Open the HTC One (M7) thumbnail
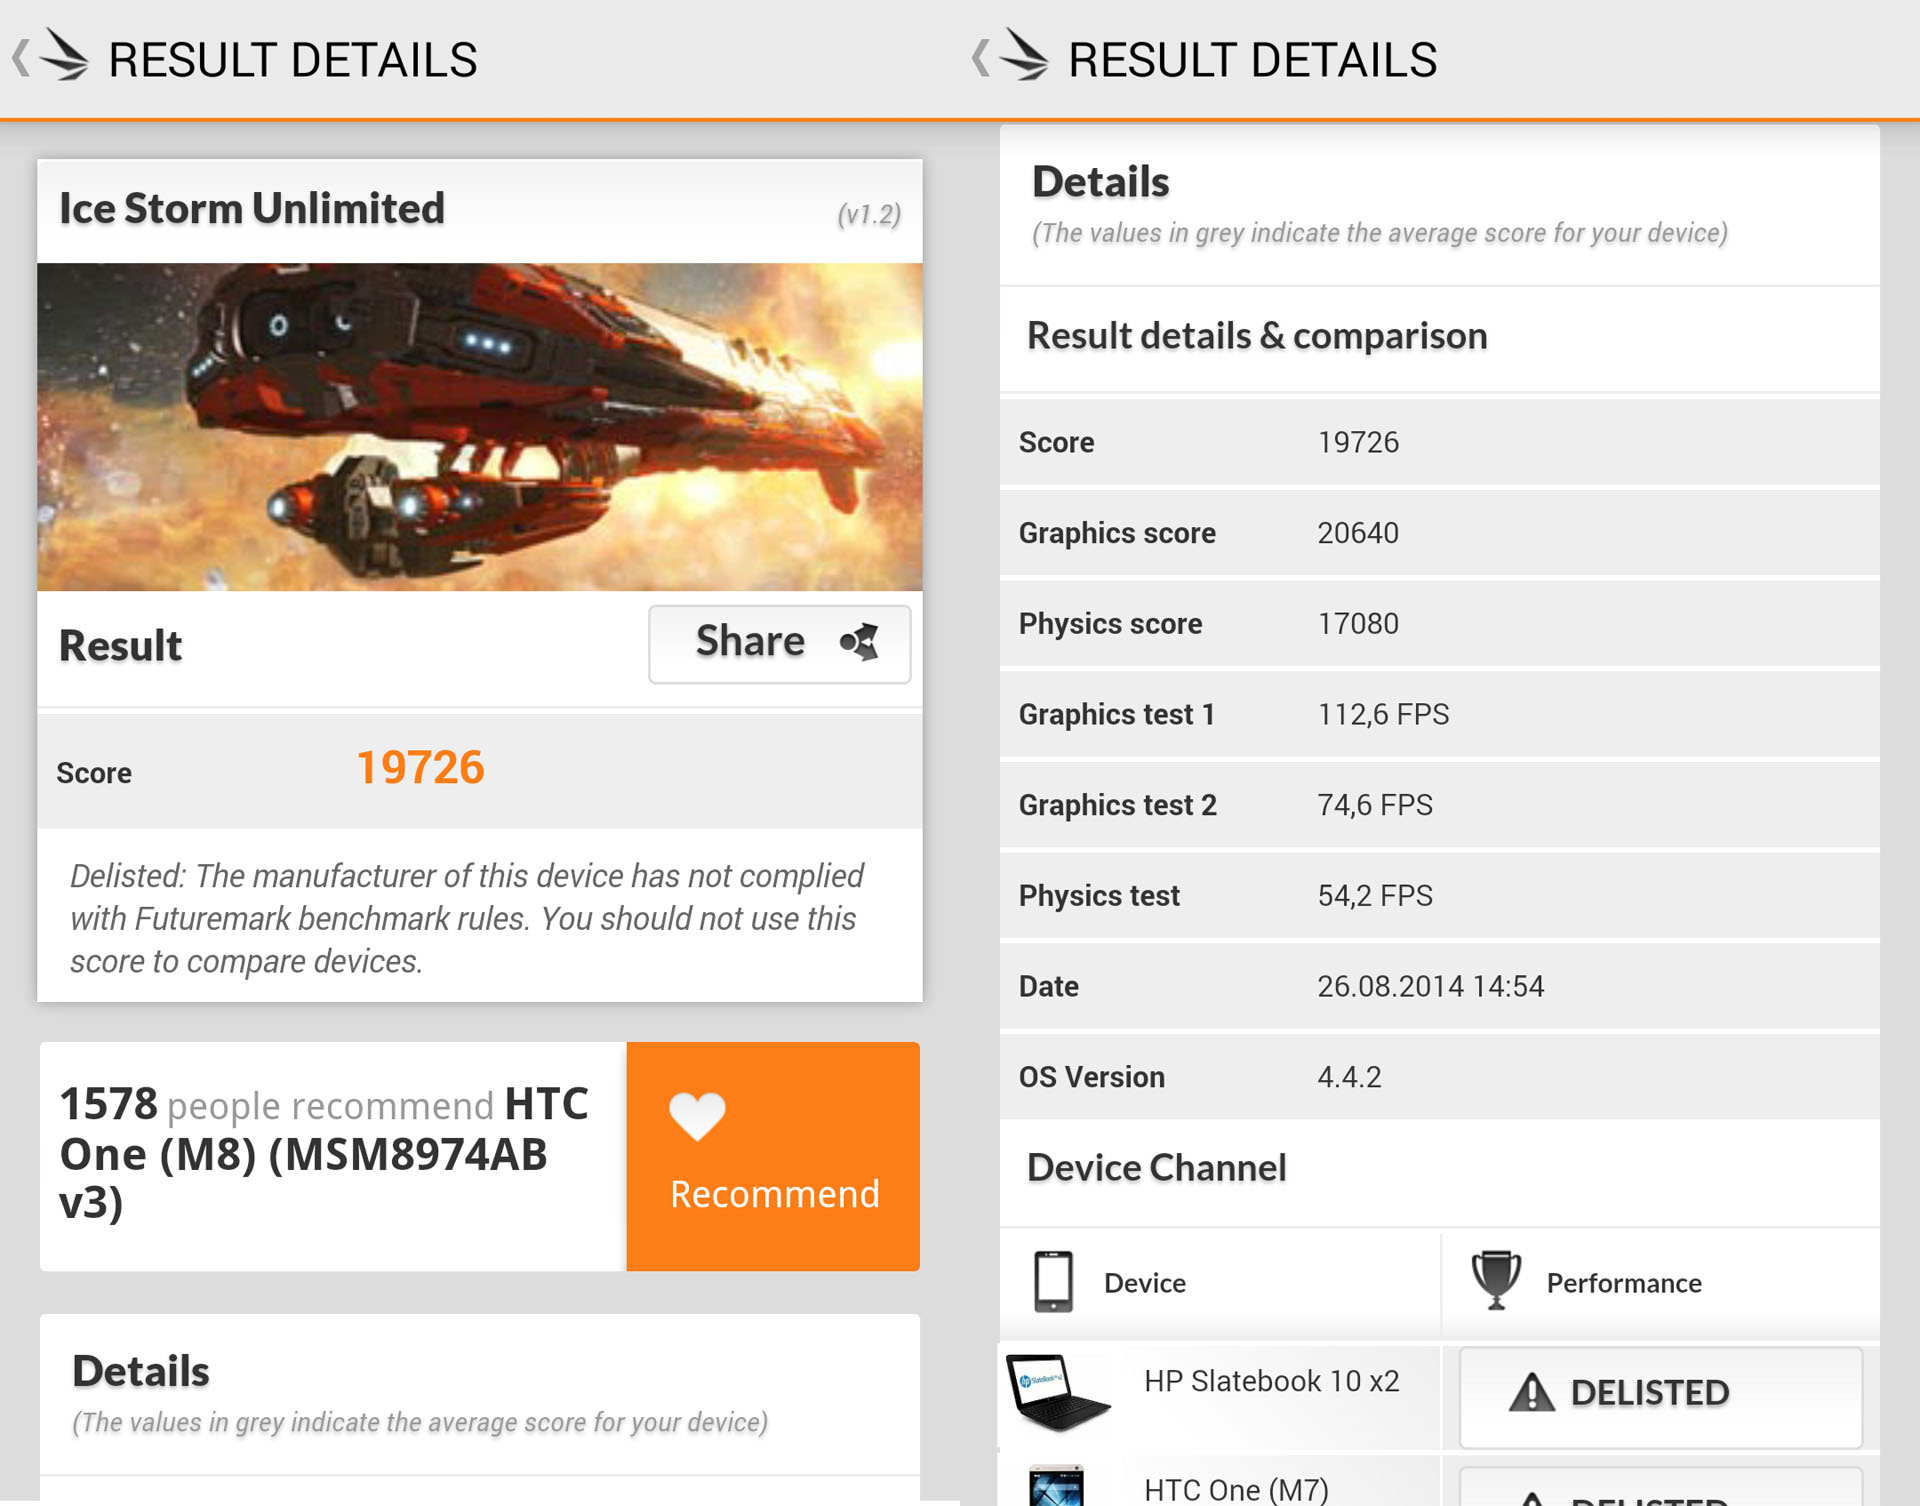 click(x=1056, y=1486)
